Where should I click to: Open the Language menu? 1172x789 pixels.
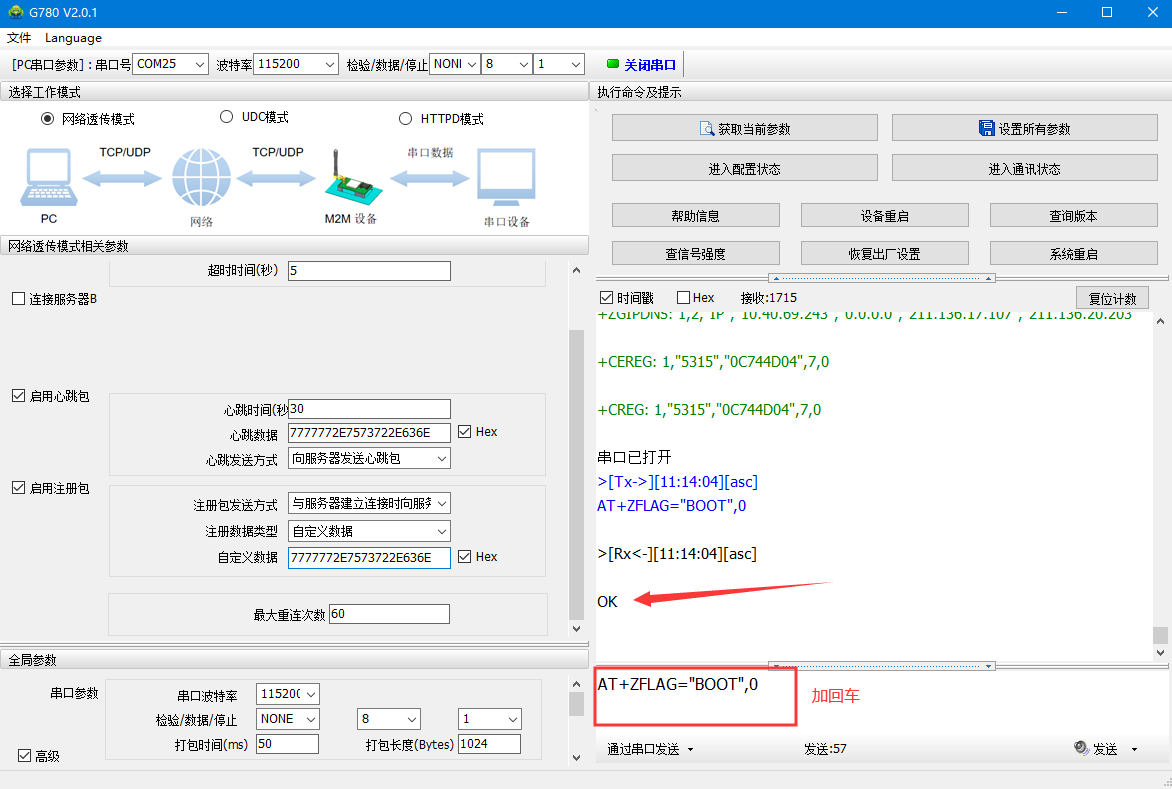click(x=73, y=38)
